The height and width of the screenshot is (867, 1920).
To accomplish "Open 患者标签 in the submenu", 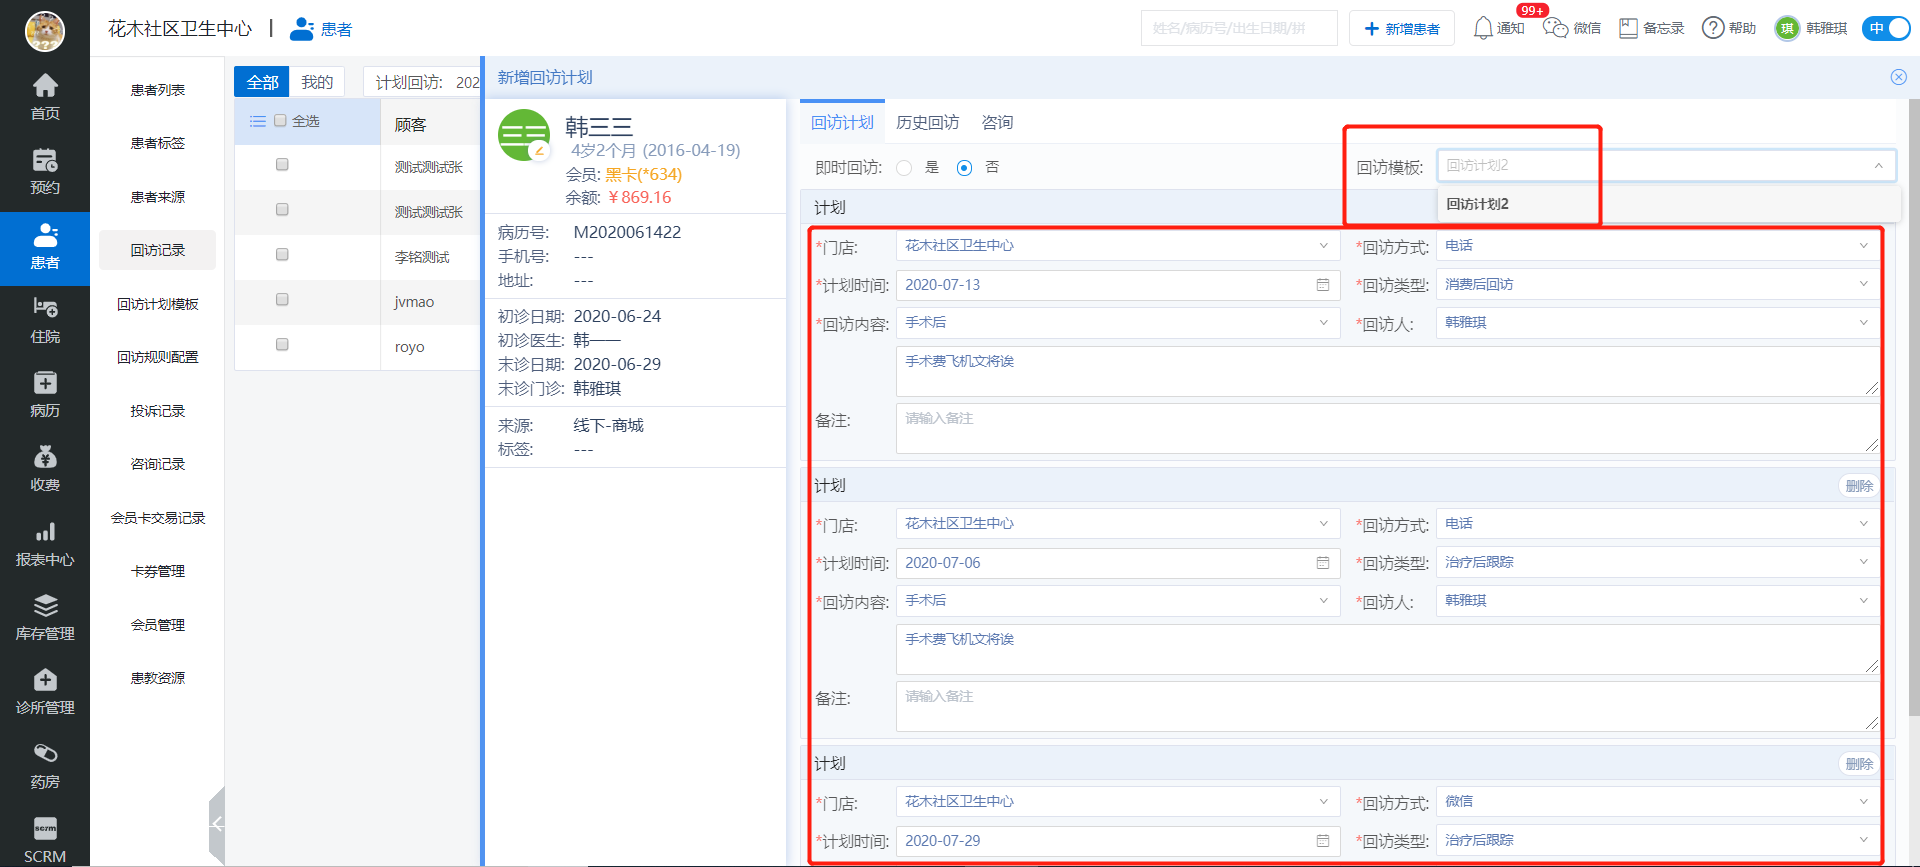I will (158, 143).
